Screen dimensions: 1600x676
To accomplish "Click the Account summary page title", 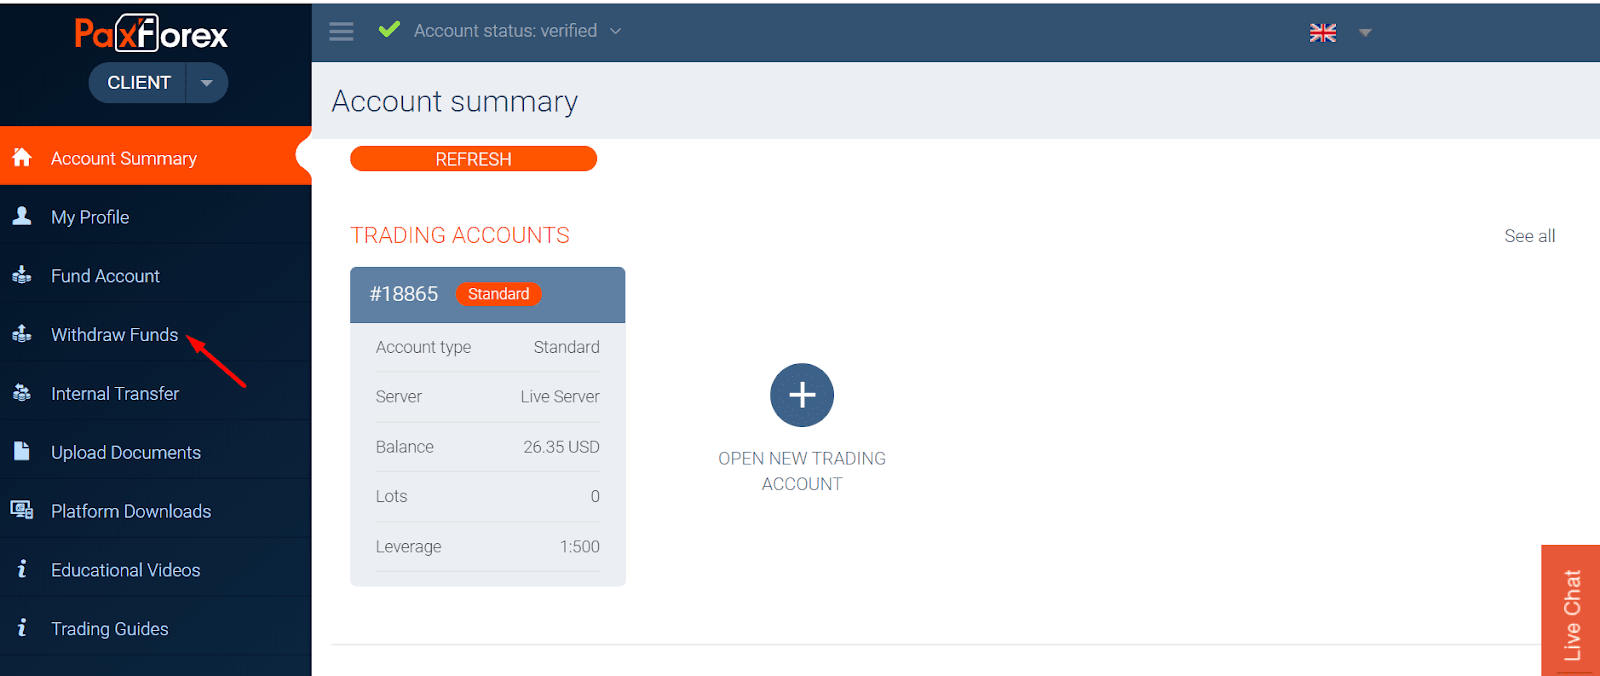I will [455, 101].
